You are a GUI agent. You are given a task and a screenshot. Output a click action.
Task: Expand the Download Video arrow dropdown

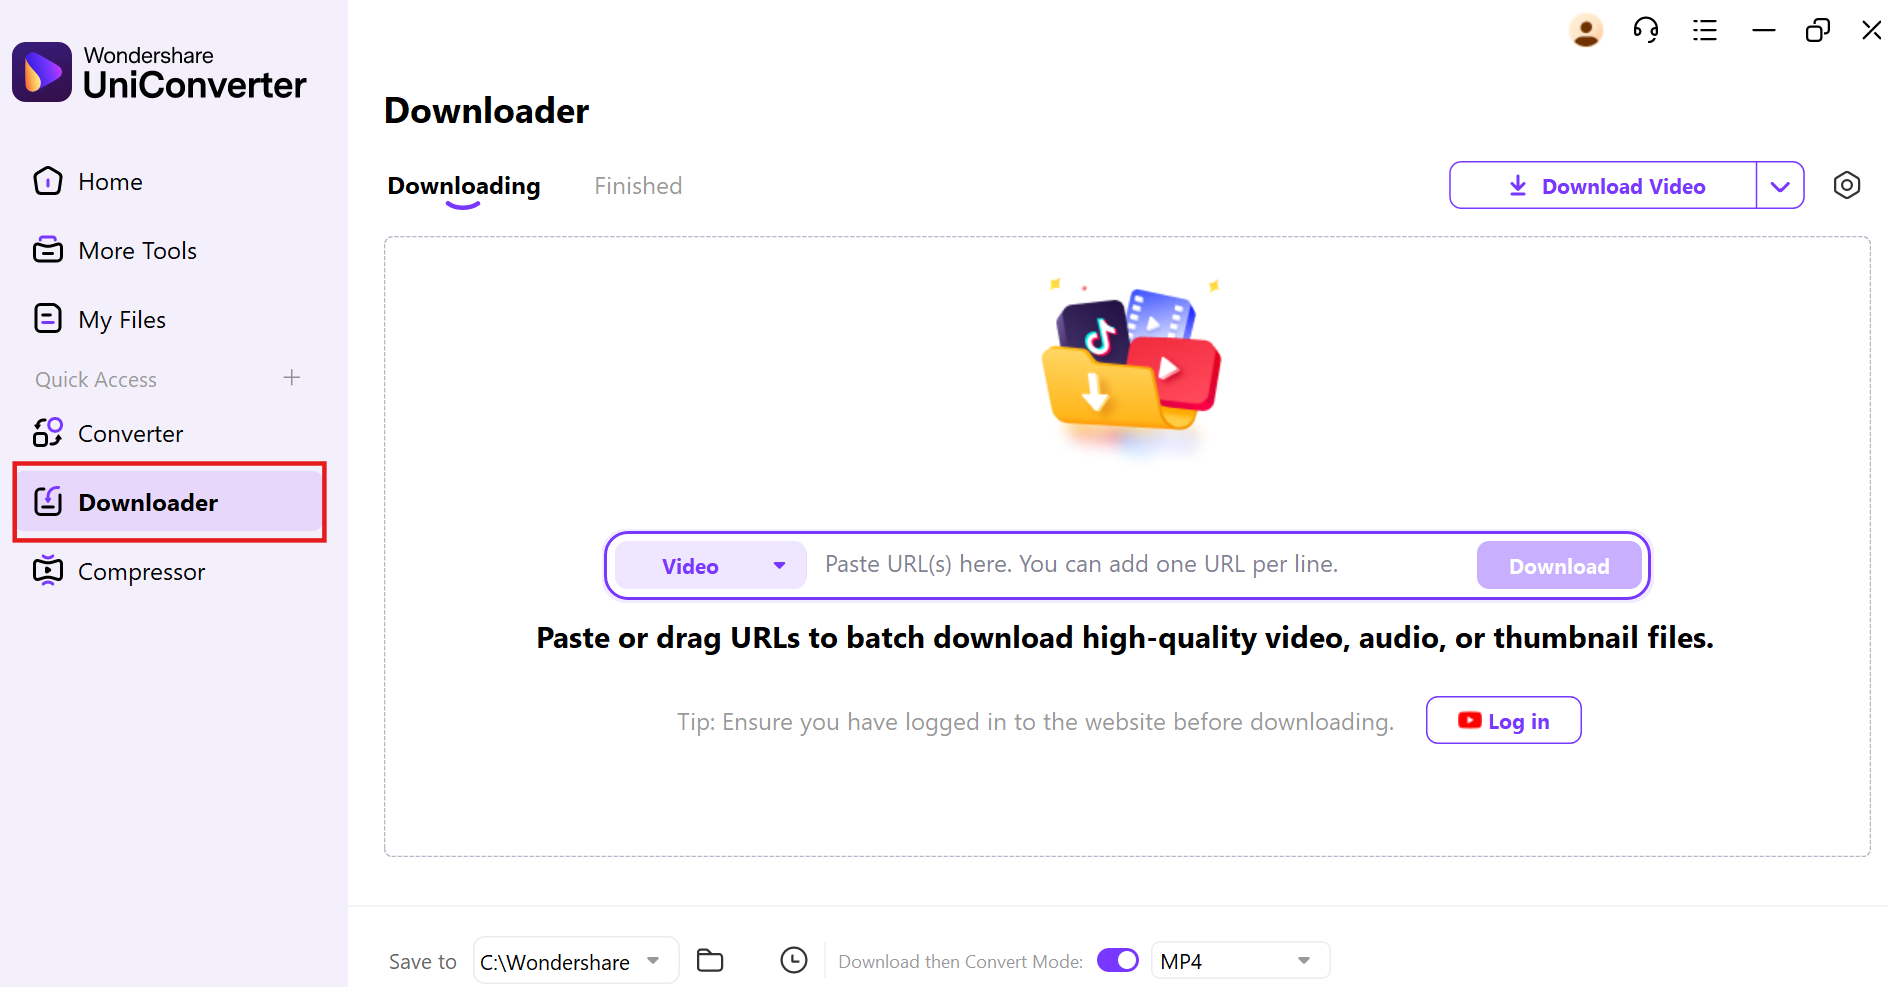click(1780, 186)
